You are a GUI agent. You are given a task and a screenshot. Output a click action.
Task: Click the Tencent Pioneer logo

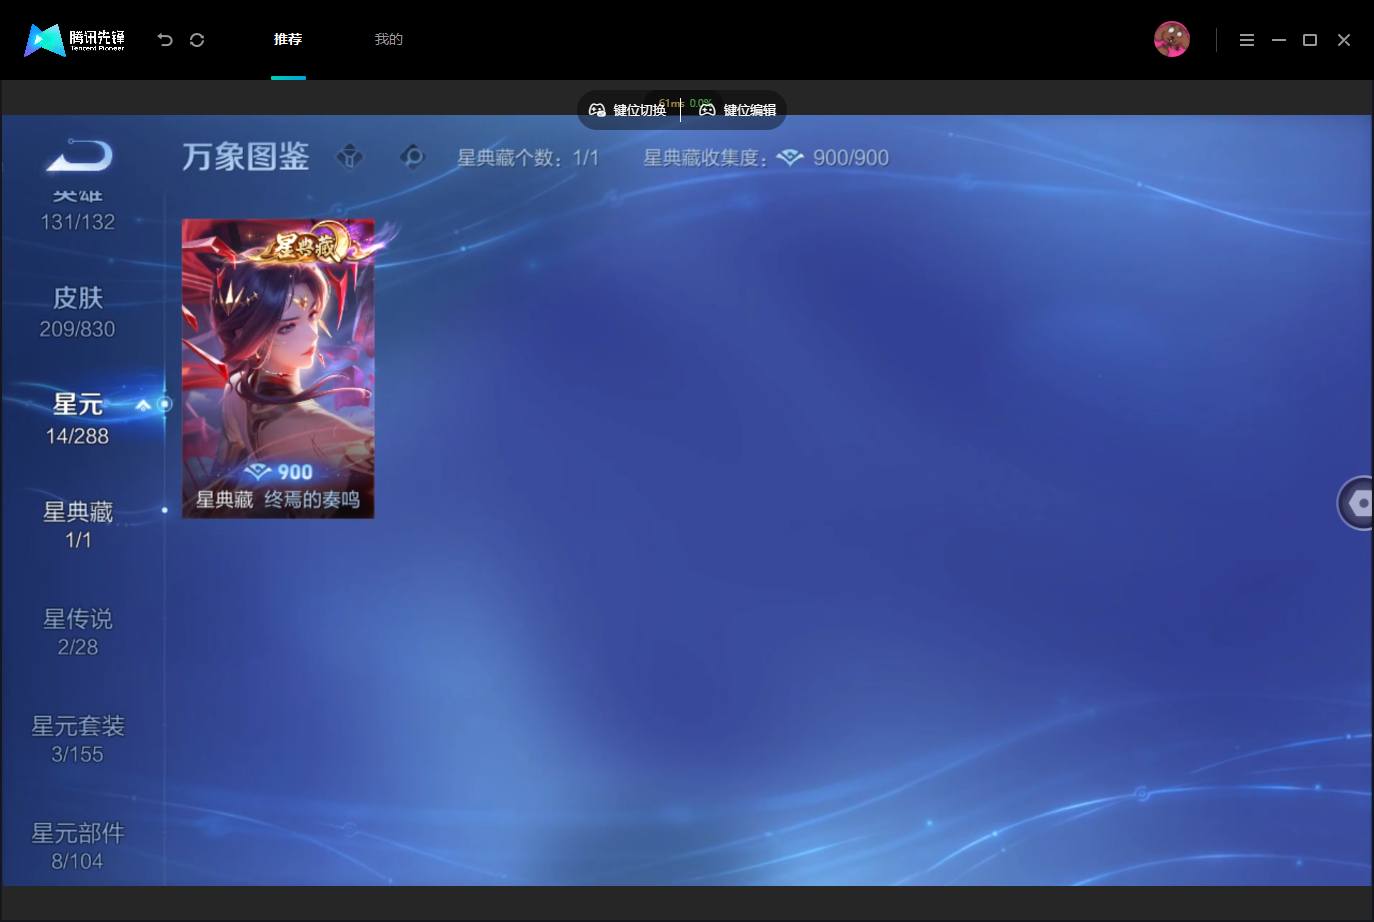[x=75, y=40]
